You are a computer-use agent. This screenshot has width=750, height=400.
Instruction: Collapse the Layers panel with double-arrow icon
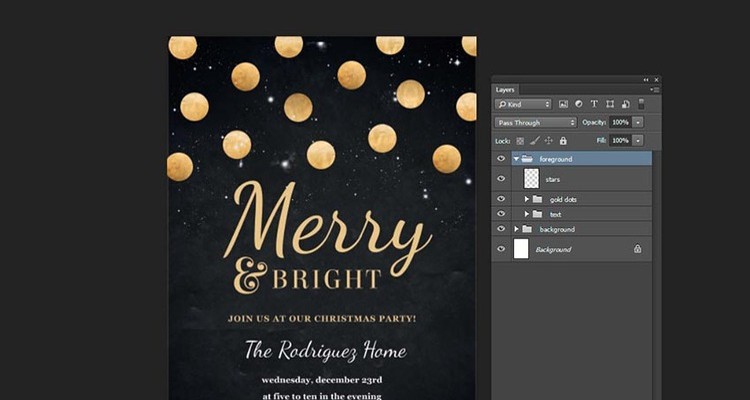[646, 79]
